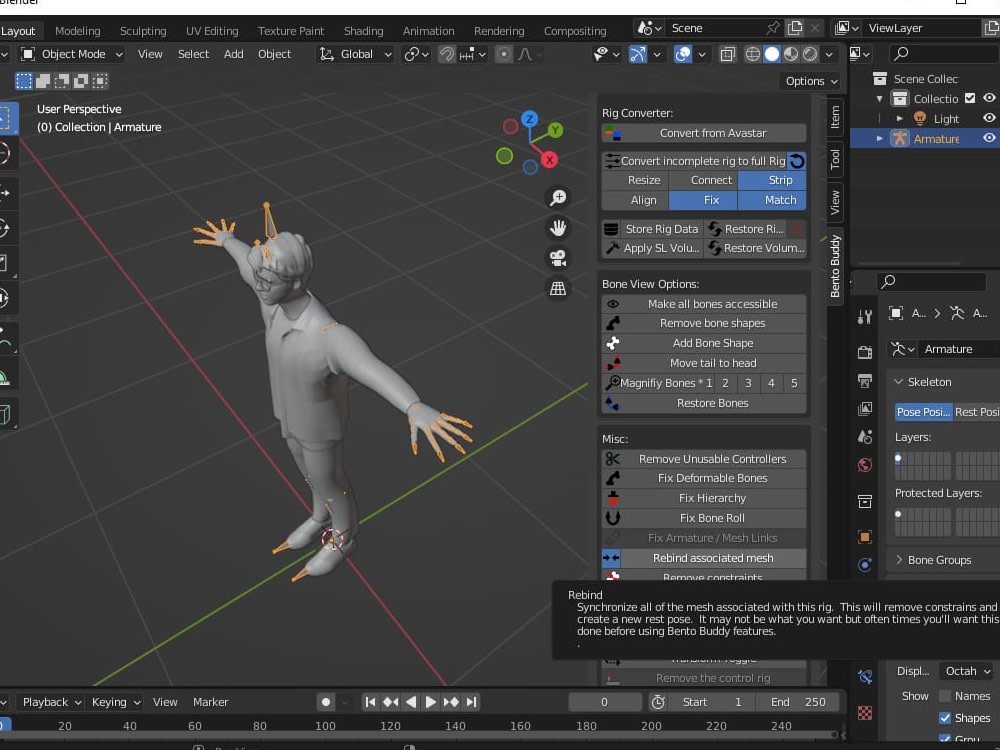This screenshot has width=1000, height=750.
Task: Click the Convert from Avastar button
Action: coord(706,131)
